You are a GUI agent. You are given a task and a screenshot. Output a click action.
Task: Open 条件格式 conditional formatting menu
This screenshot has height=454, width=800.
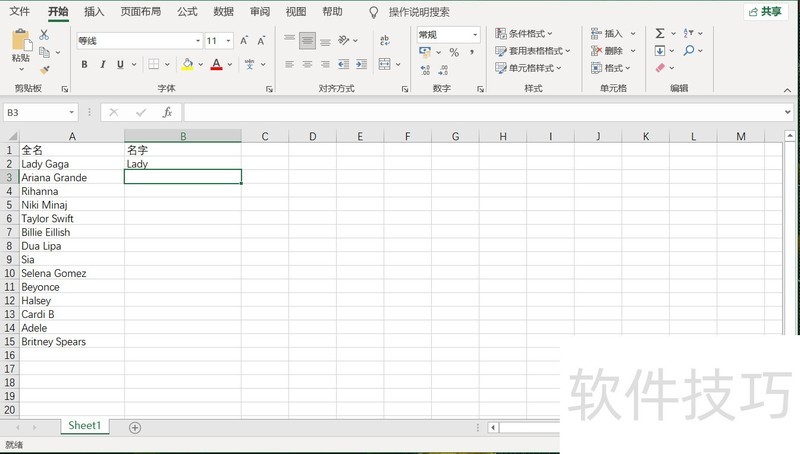tap(524, 34)
